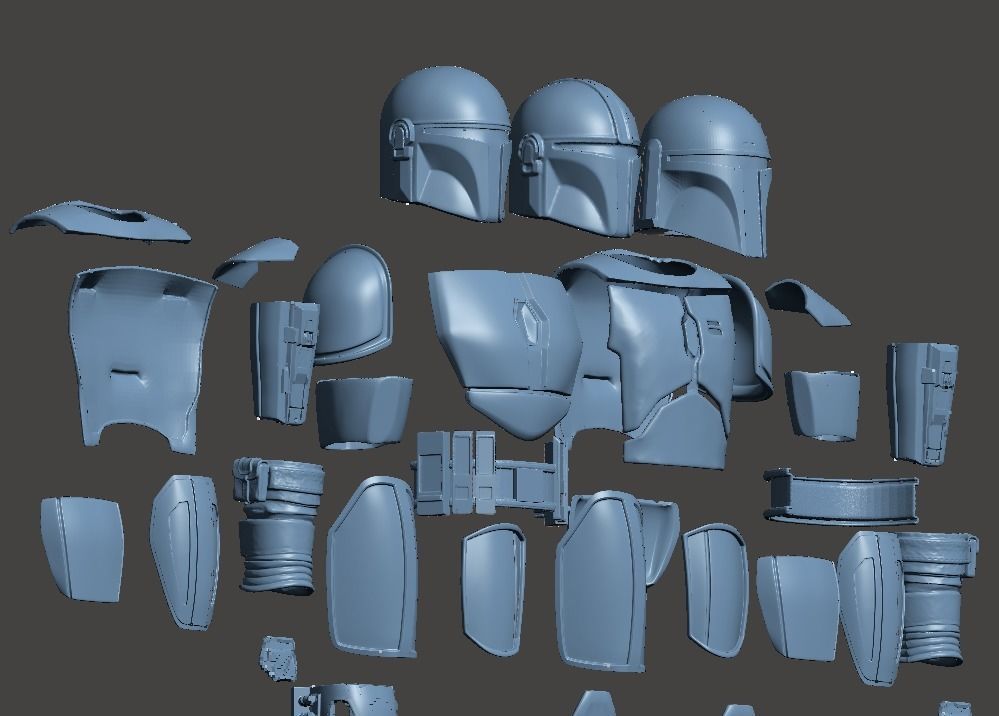Screen dimensions: 999x716
Task: Select the dome-shaped shoulder pauldron
Action: (x=349, y=304)
